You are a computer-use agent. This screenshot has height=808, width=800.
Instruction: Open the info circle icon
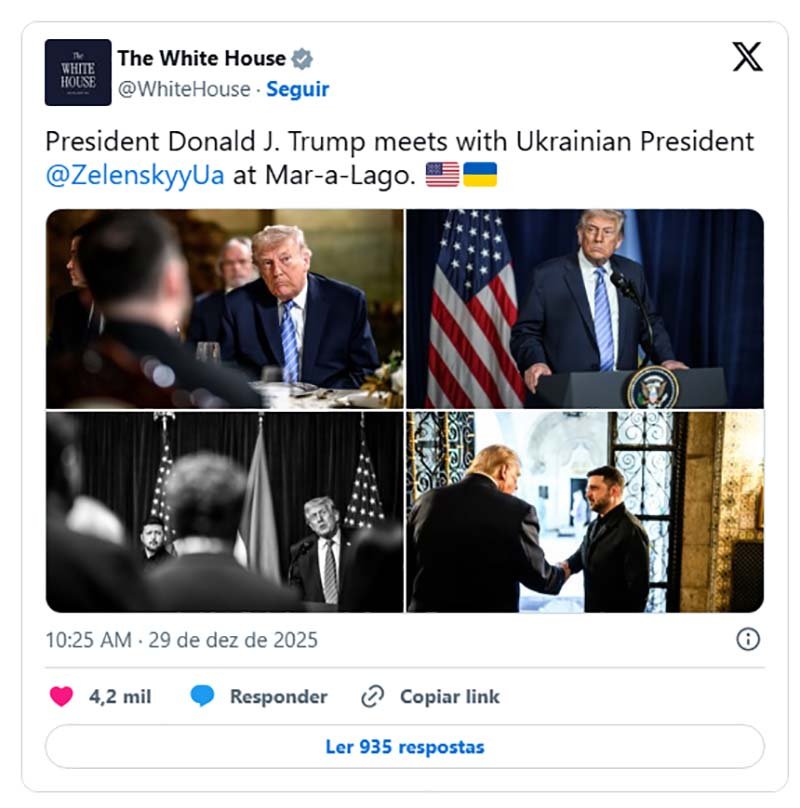[747, 639]
